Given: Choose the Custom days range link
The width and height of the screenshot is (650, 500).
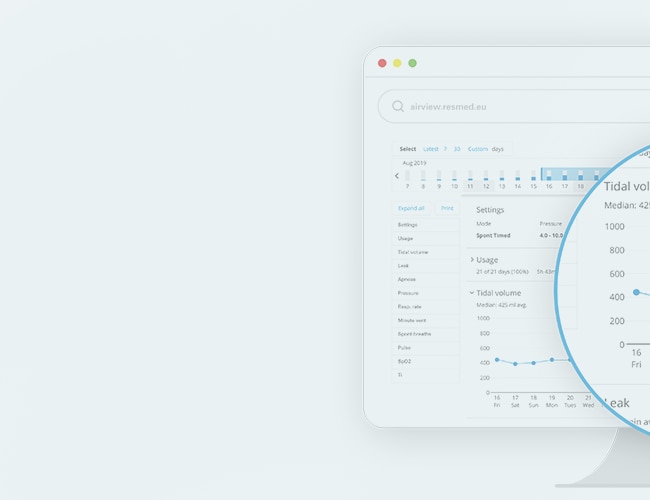Looking at the screenshot, I should click(x=478, y=149).
